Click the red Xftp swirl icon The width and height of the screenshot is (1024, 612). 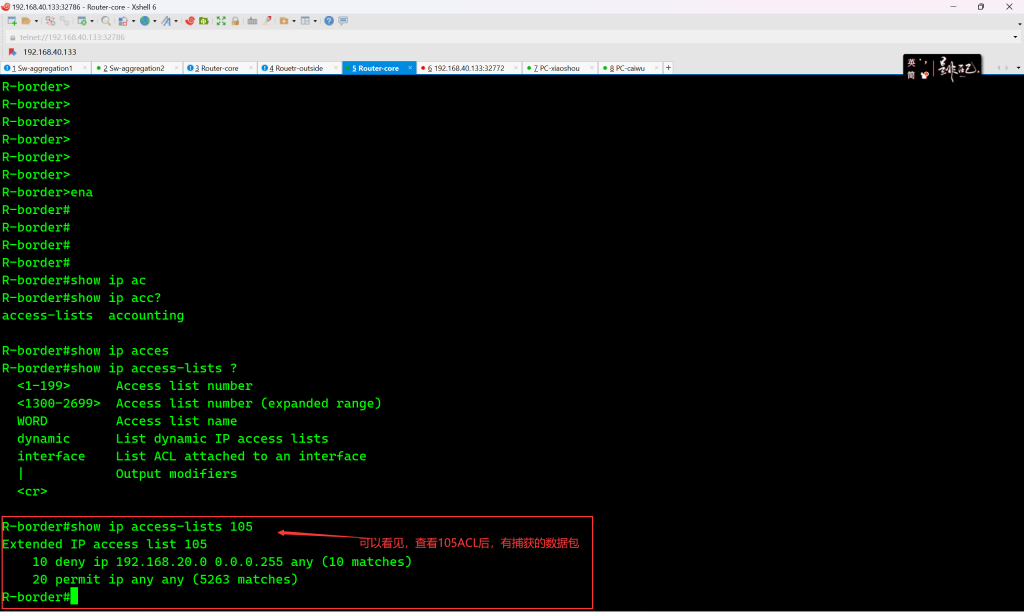[x=189, y=21]
